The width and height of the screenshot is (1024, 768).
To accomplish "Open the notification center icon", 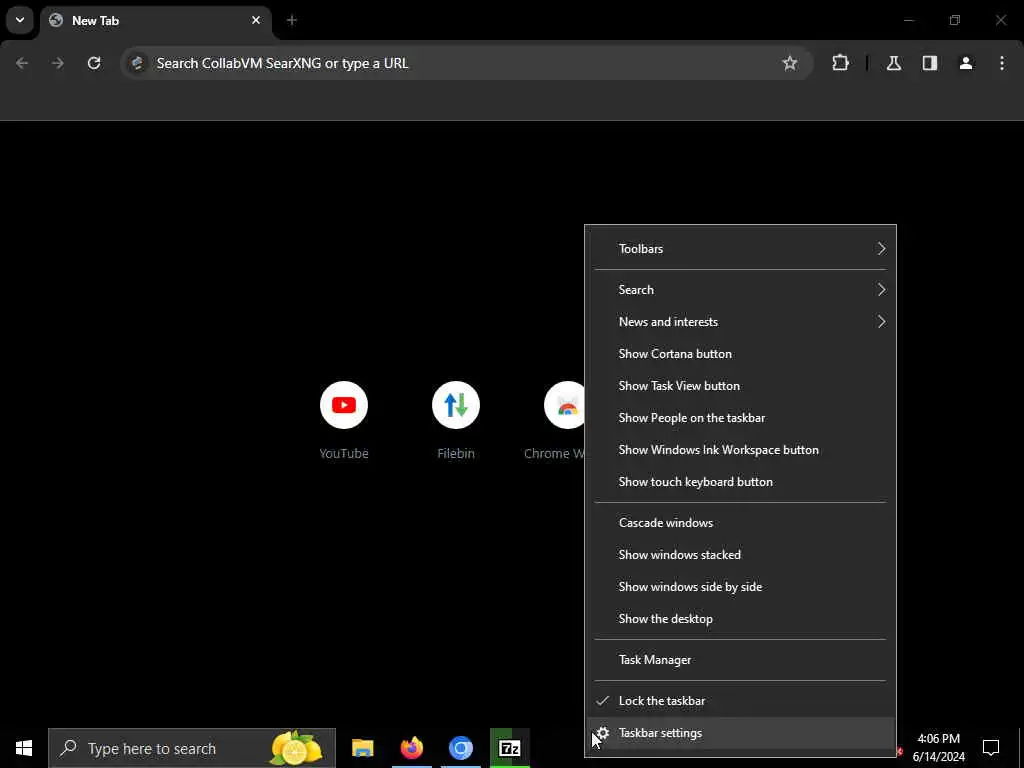I will [x=991, y=748].
